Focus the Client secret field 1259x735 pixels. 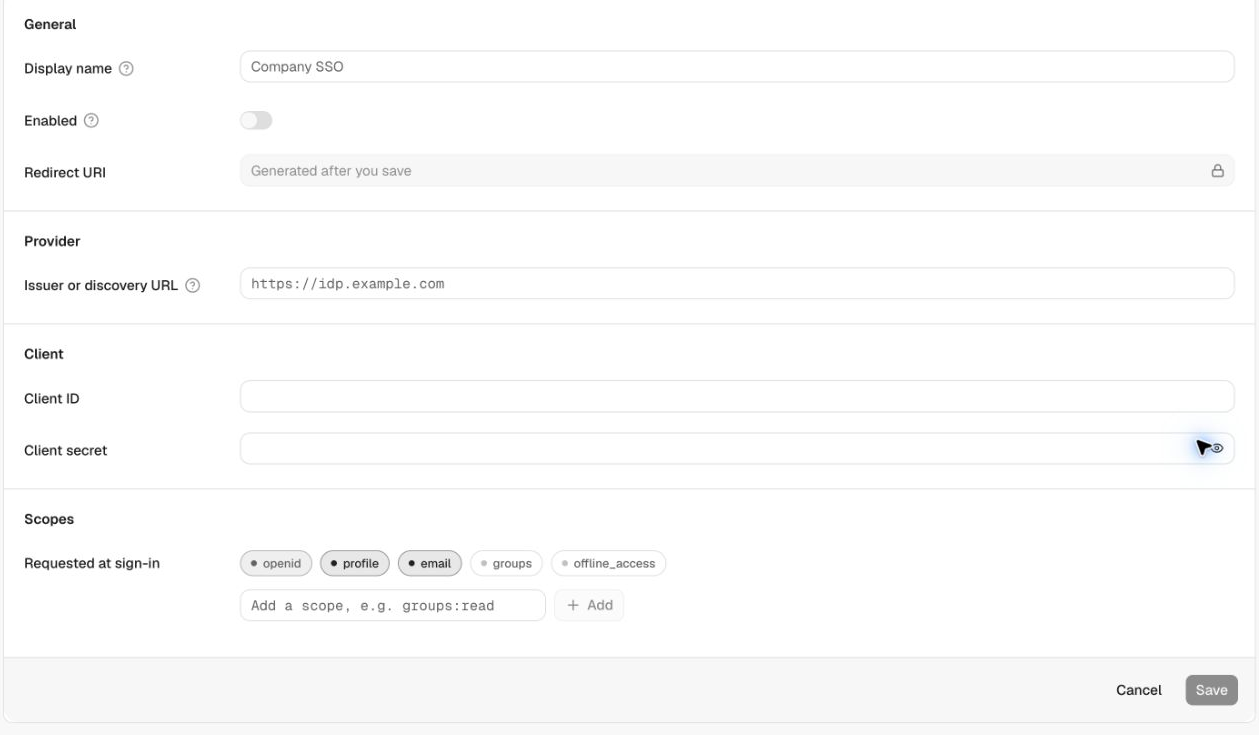point(737,449)
